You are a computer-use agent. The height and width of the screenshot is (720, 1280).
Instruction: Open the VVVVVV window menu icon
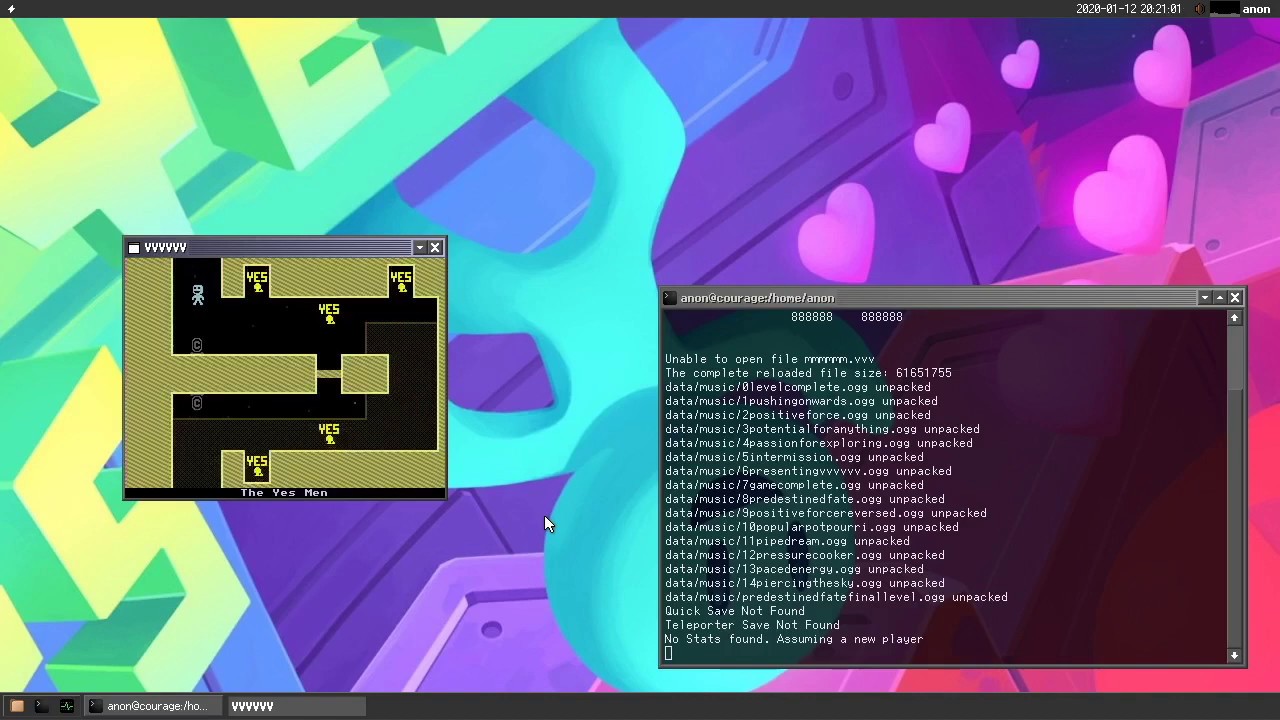click(x=134, y=248)
